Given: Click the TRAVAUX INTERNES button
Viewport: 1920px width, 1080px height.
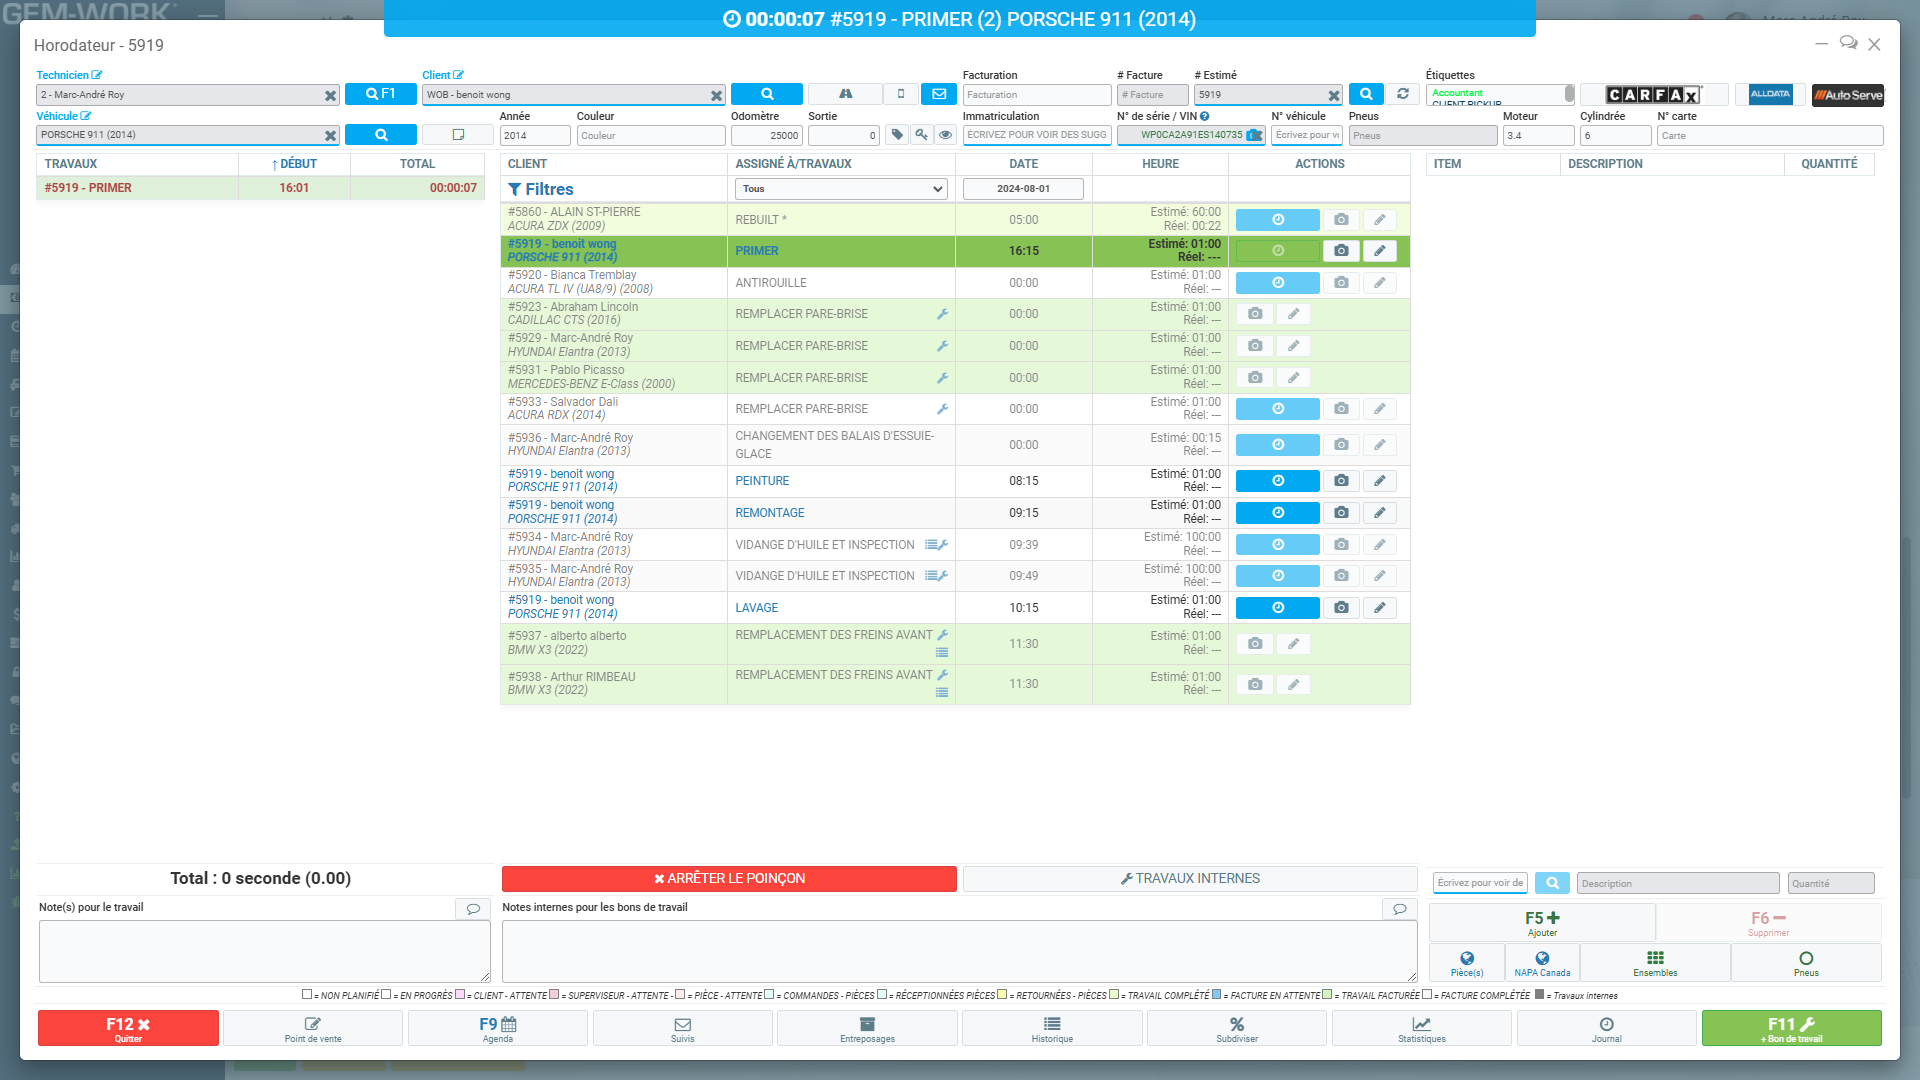Looking at the screenshot, I should [x=1190, y=879].
